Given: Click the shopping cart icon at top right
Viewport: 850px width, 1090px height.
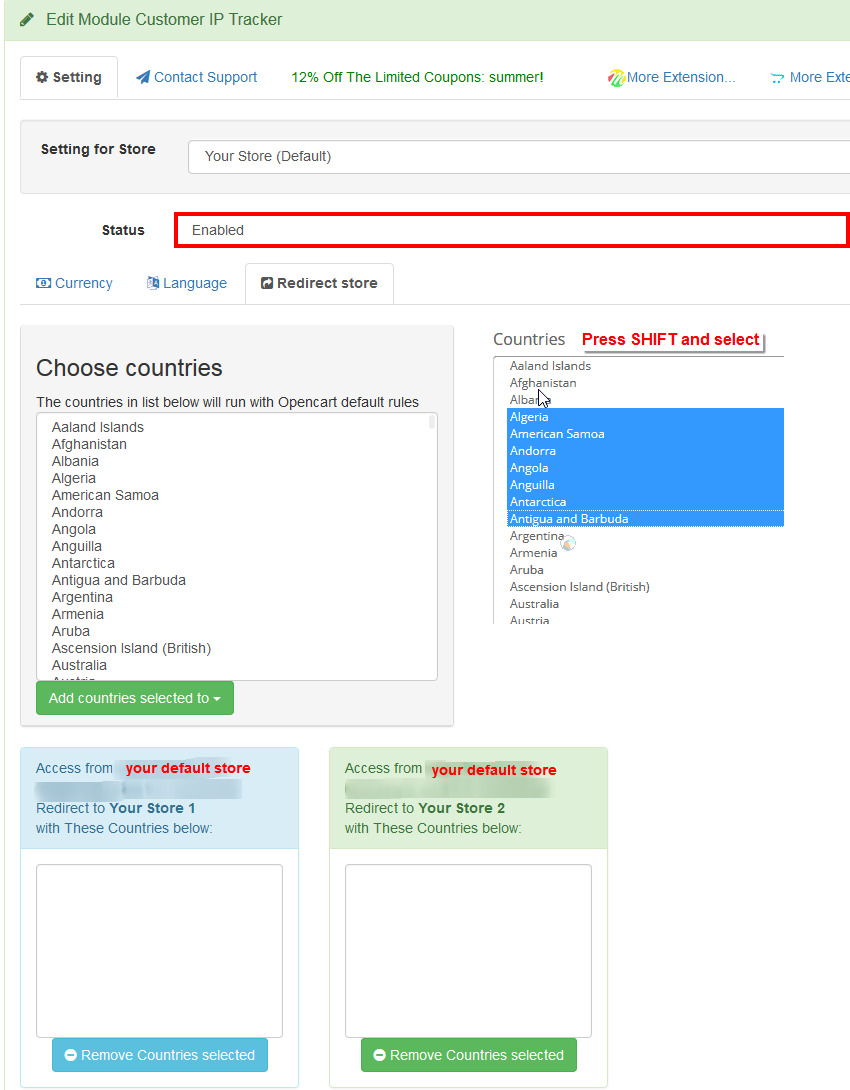Looking at the screenshot, I should (777, 78).
